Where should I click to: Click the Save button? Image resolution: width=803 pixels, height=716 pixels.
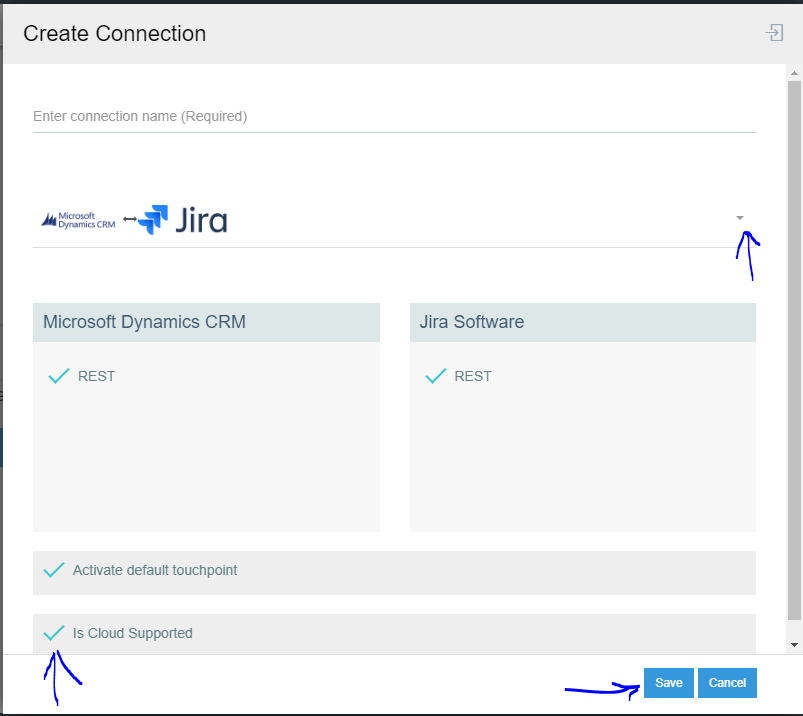668,683
